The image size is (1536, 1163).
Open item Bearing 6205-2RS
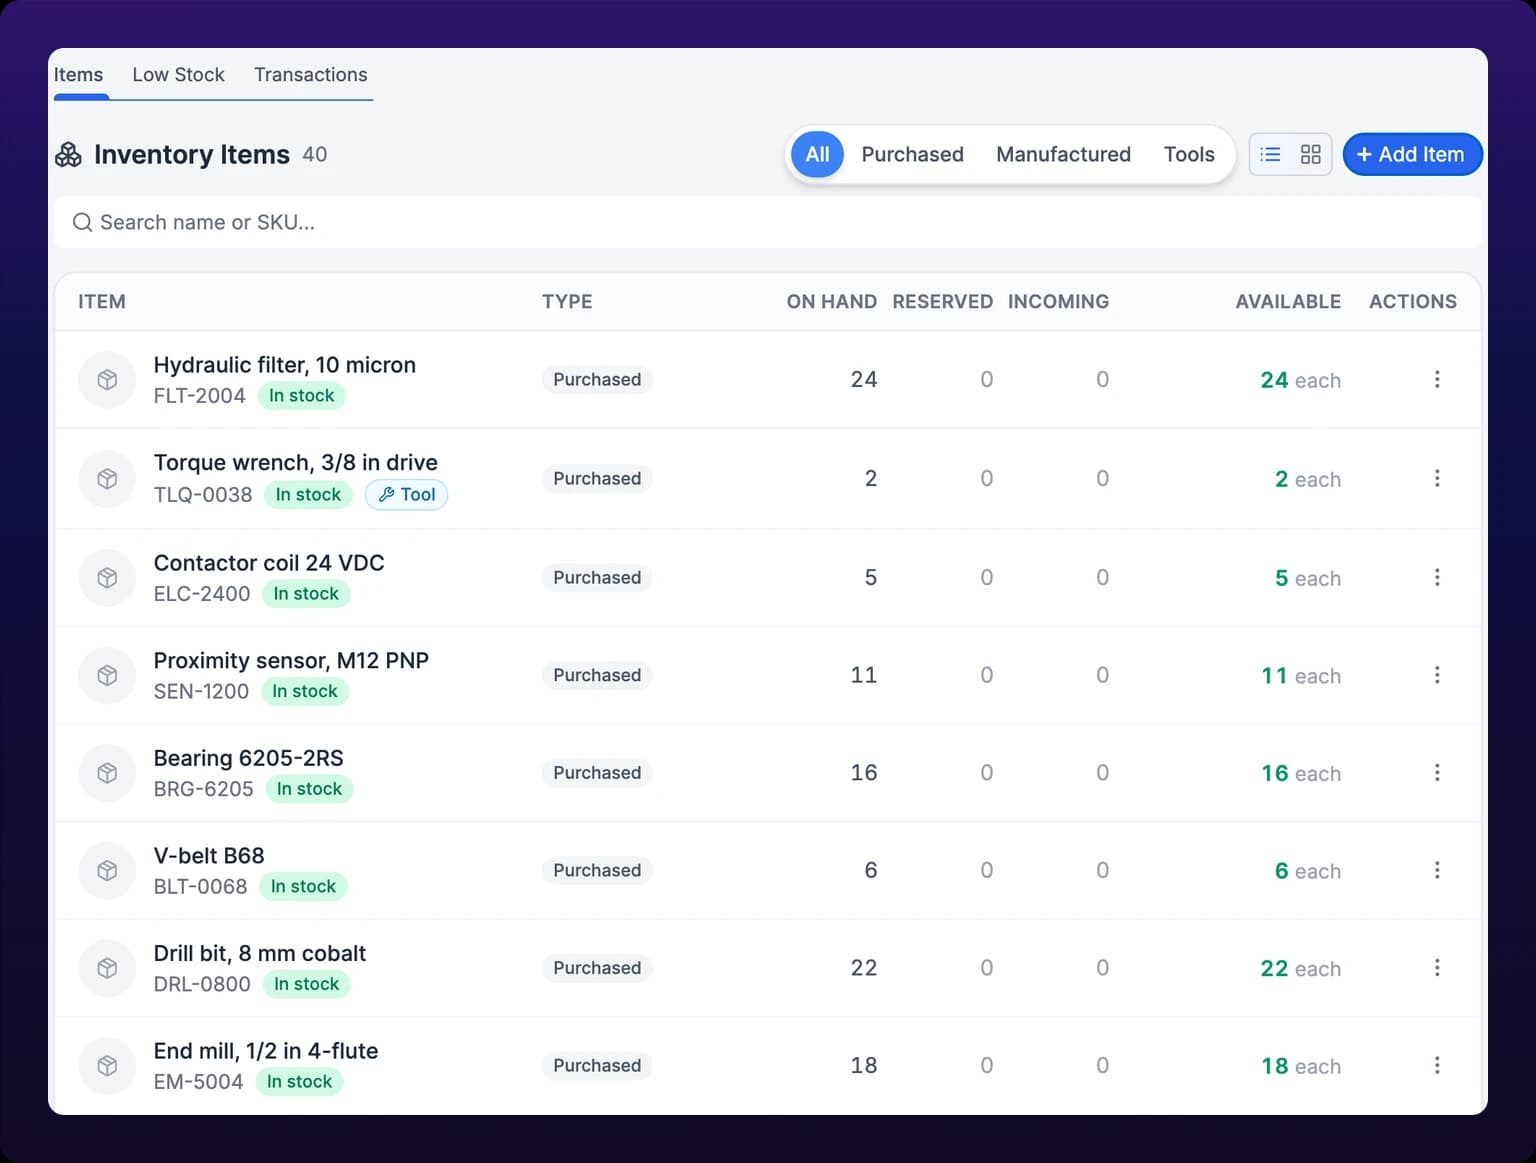pyautogui.click(x=248, y=758)
